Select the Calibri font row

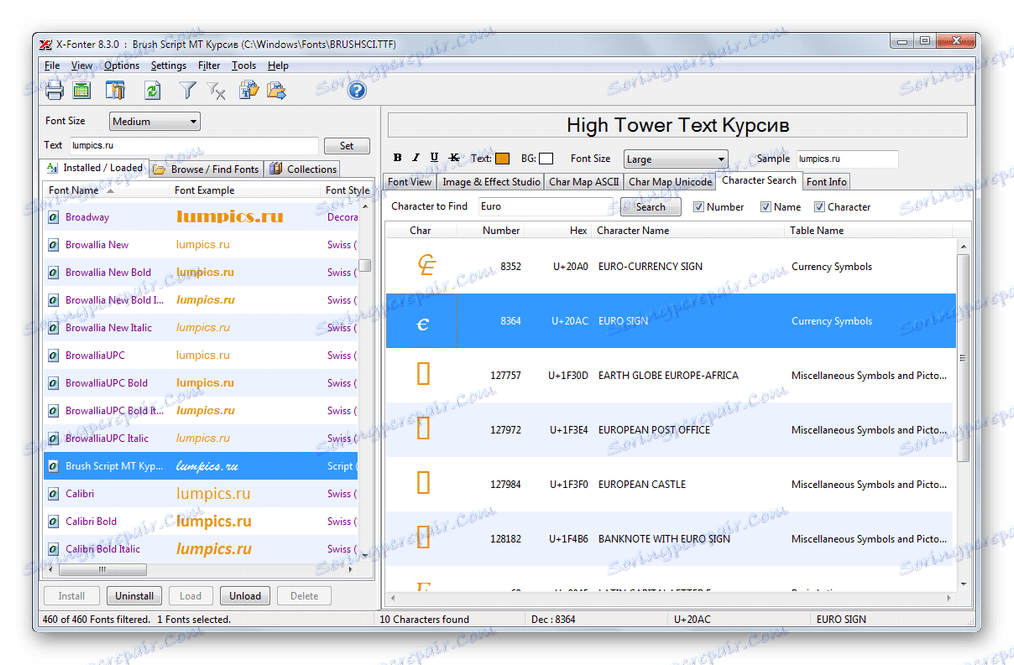pyautogui.click(x=200, y=494)
